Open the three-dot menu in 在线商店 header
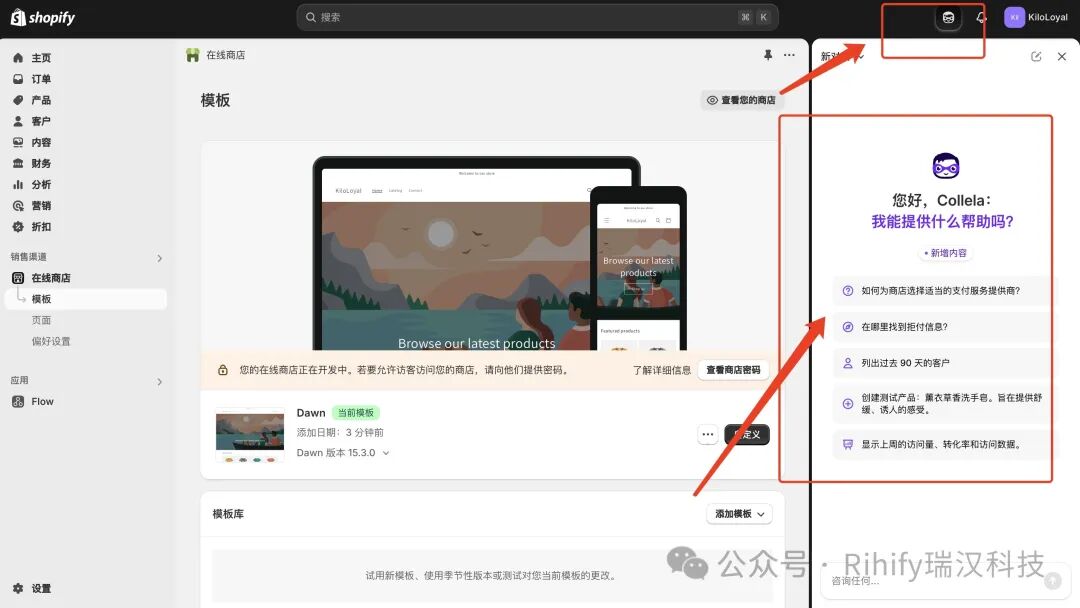The width and height of the screenshot is (1080, 608). click(x=789, y=55)
